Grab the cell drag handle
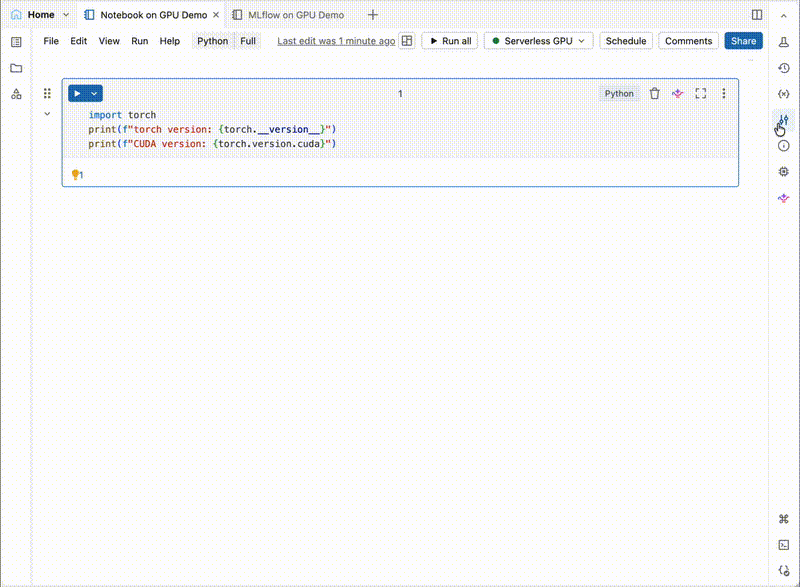Screen dimensions: 800x587 (x=47, y=93)
